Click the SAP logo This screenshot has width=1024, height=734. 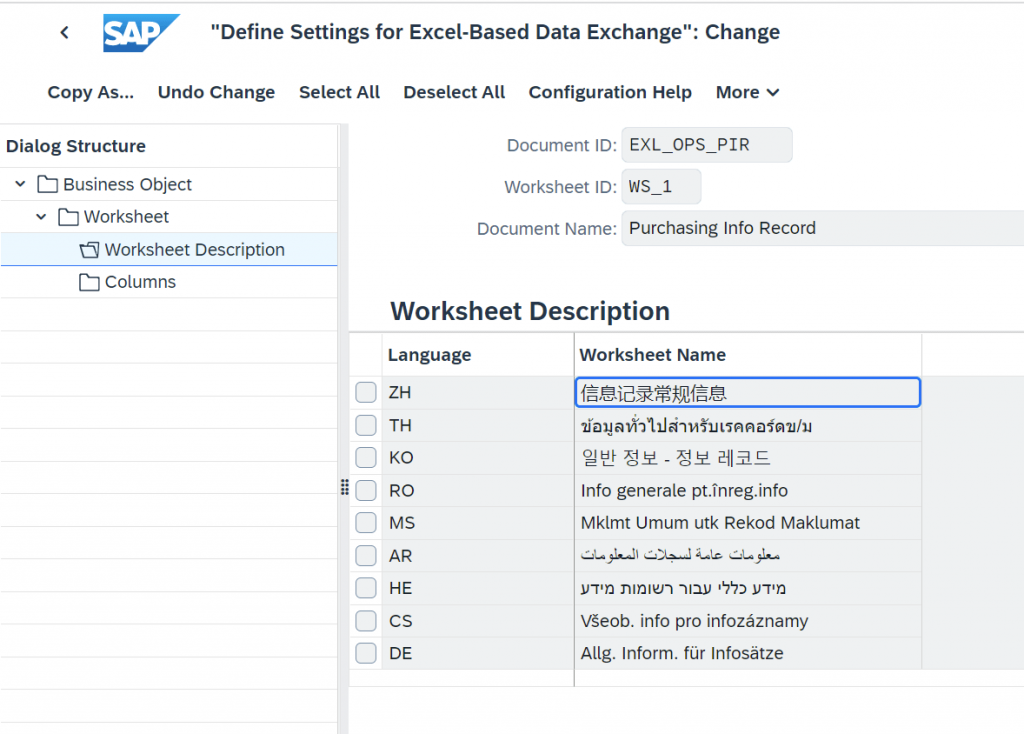click(140, 33)
